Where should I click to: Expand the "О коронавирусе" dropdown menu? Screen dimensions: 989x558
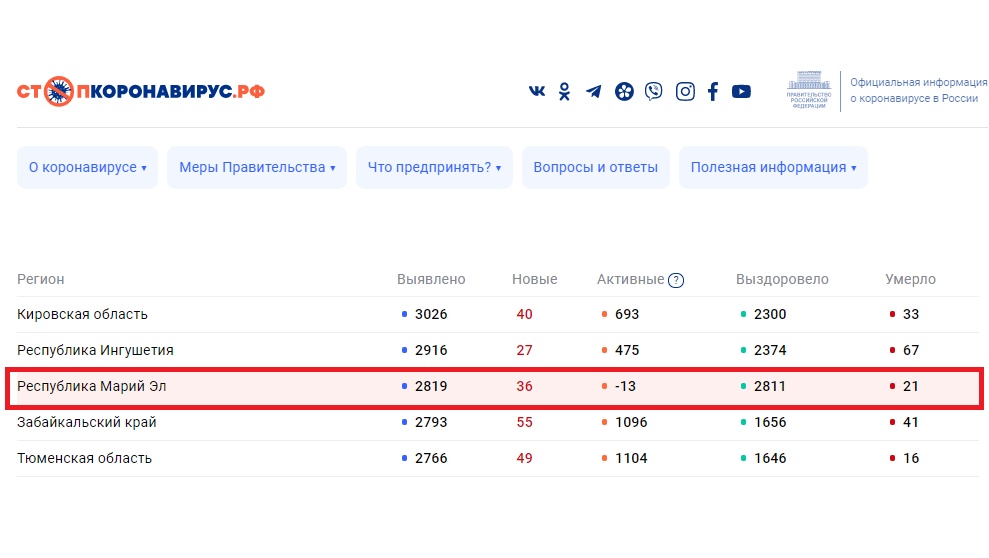click(88, 168)
